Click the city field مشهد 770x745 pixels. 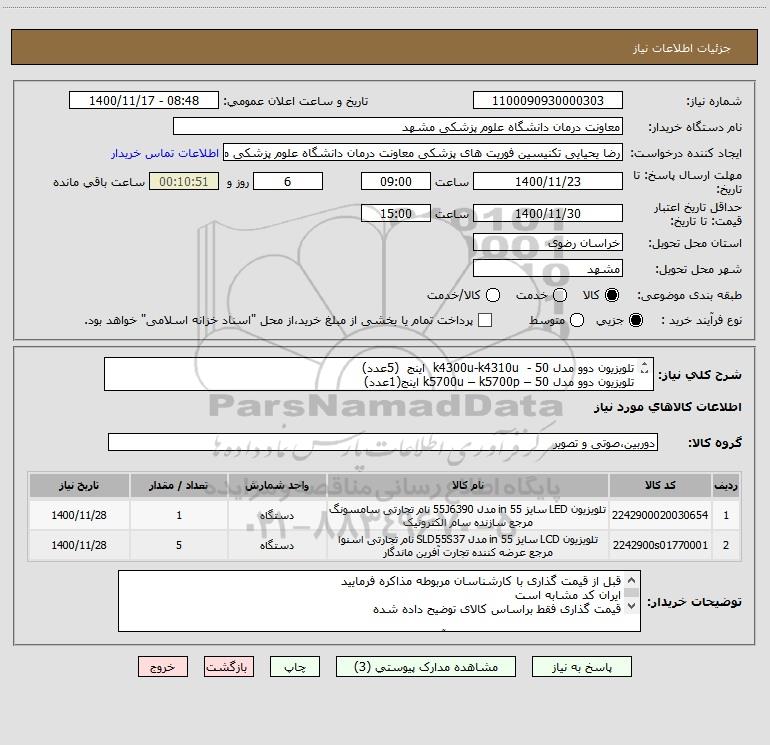point(548,269)
